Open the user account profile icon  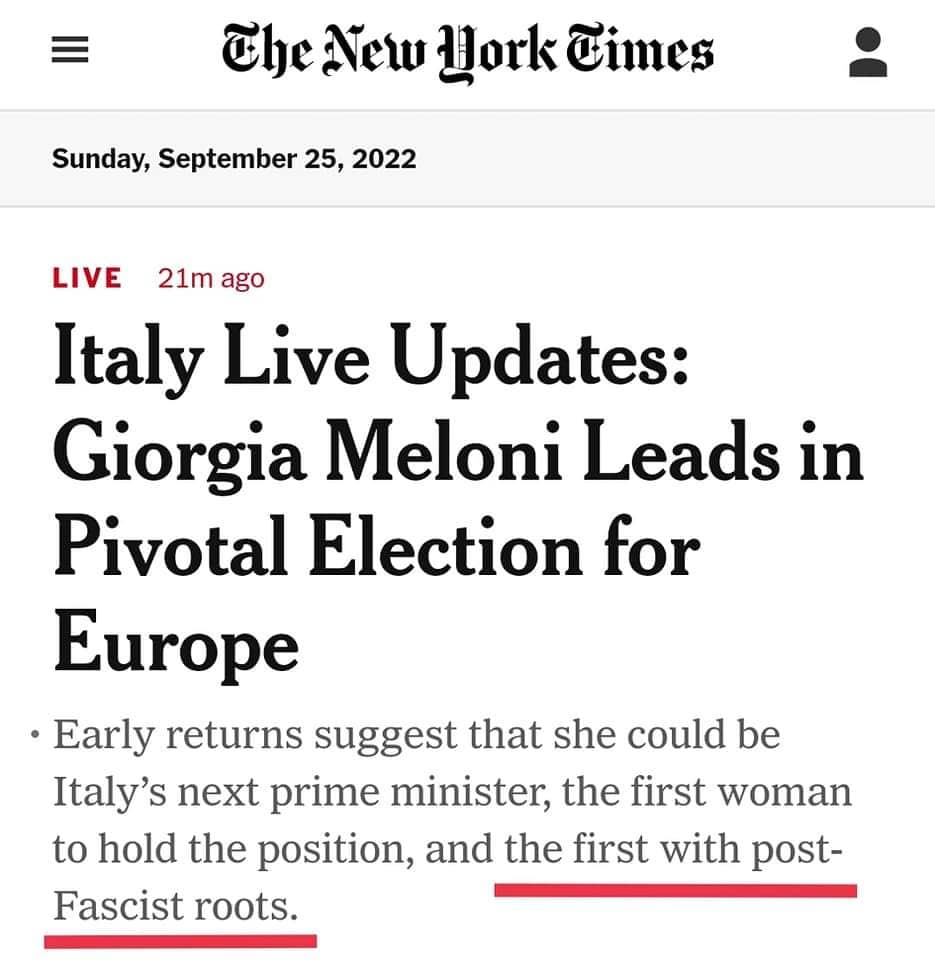pos(868,51)
